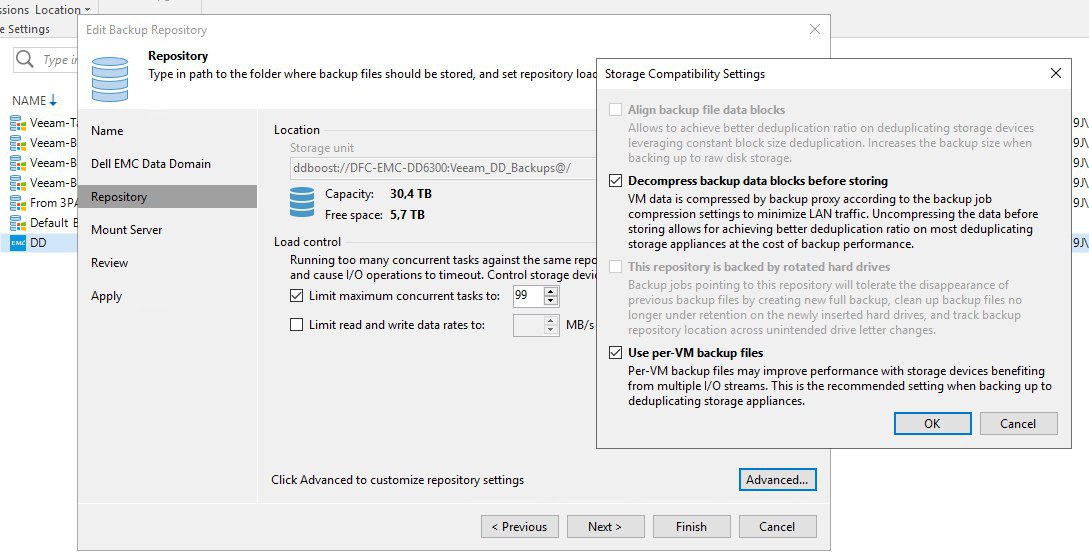Close the Edit Backup Repository window

(815, 29)
